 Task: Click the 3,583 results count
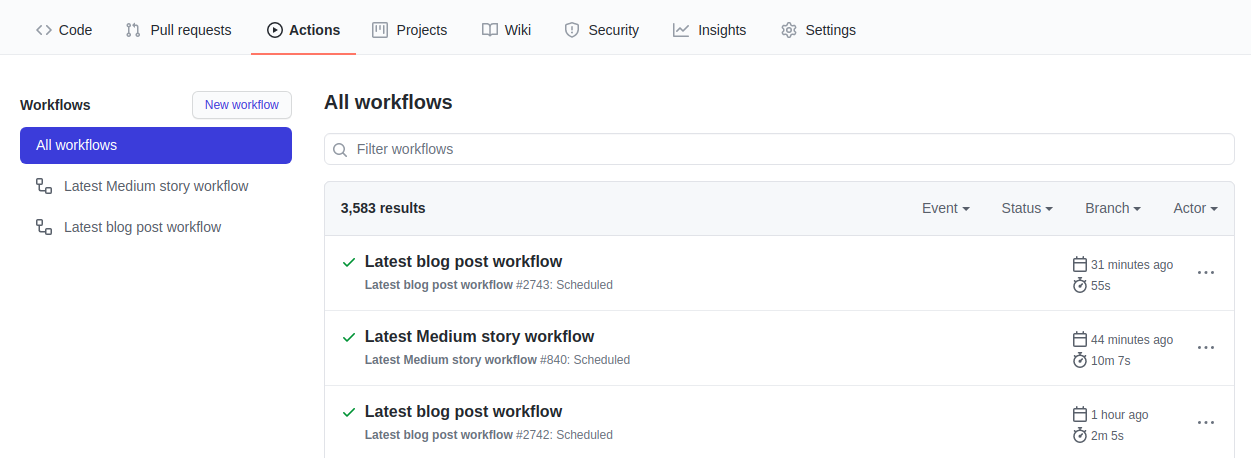click(383, 208)
